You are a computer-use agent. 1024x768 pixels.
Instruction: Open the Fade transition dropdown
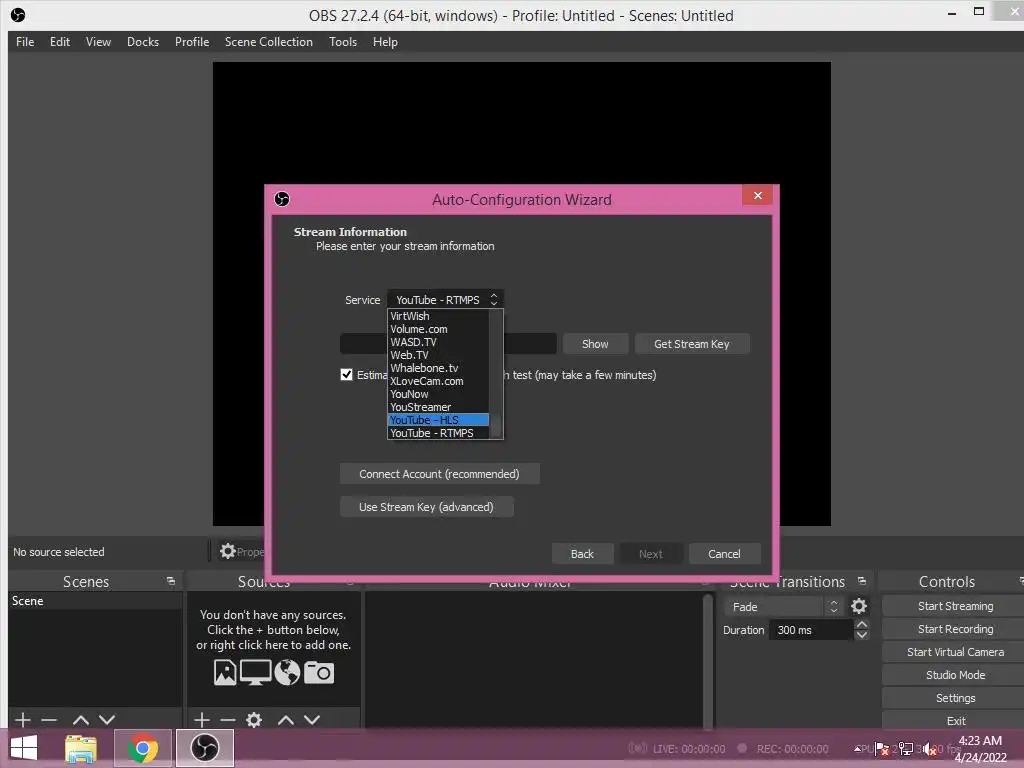tap(782, 607)
